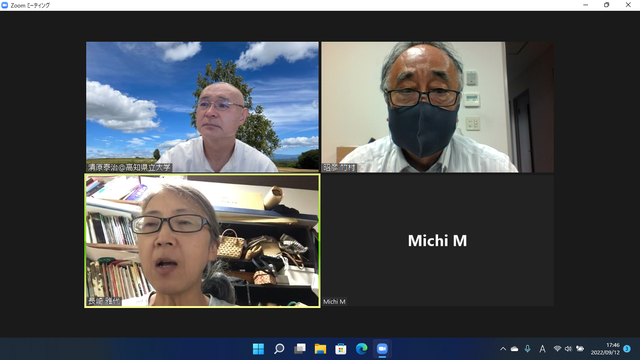Open the clock showing 17:46 2022/09/12
This screenshot has width=640, height=360.
click(x=605, y=349)
